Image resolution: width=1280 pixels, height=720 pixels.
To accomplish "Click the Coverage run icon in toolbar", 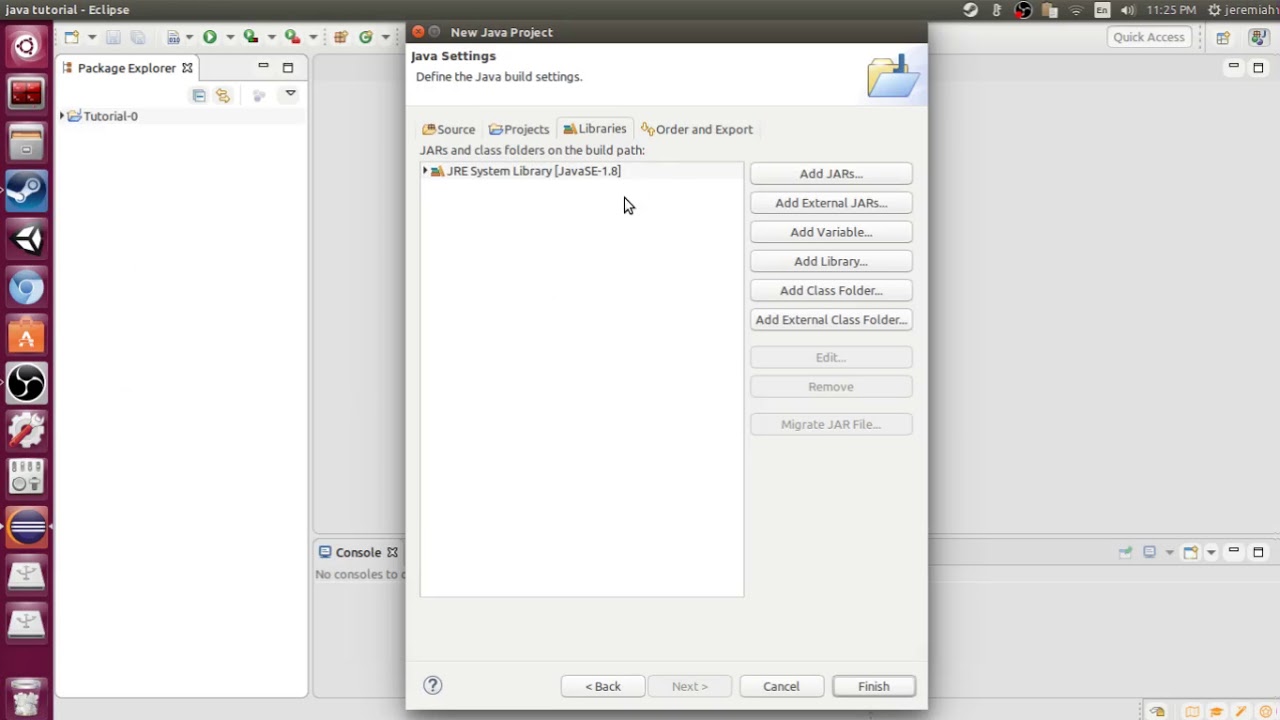I will click(x=251, y=37).
